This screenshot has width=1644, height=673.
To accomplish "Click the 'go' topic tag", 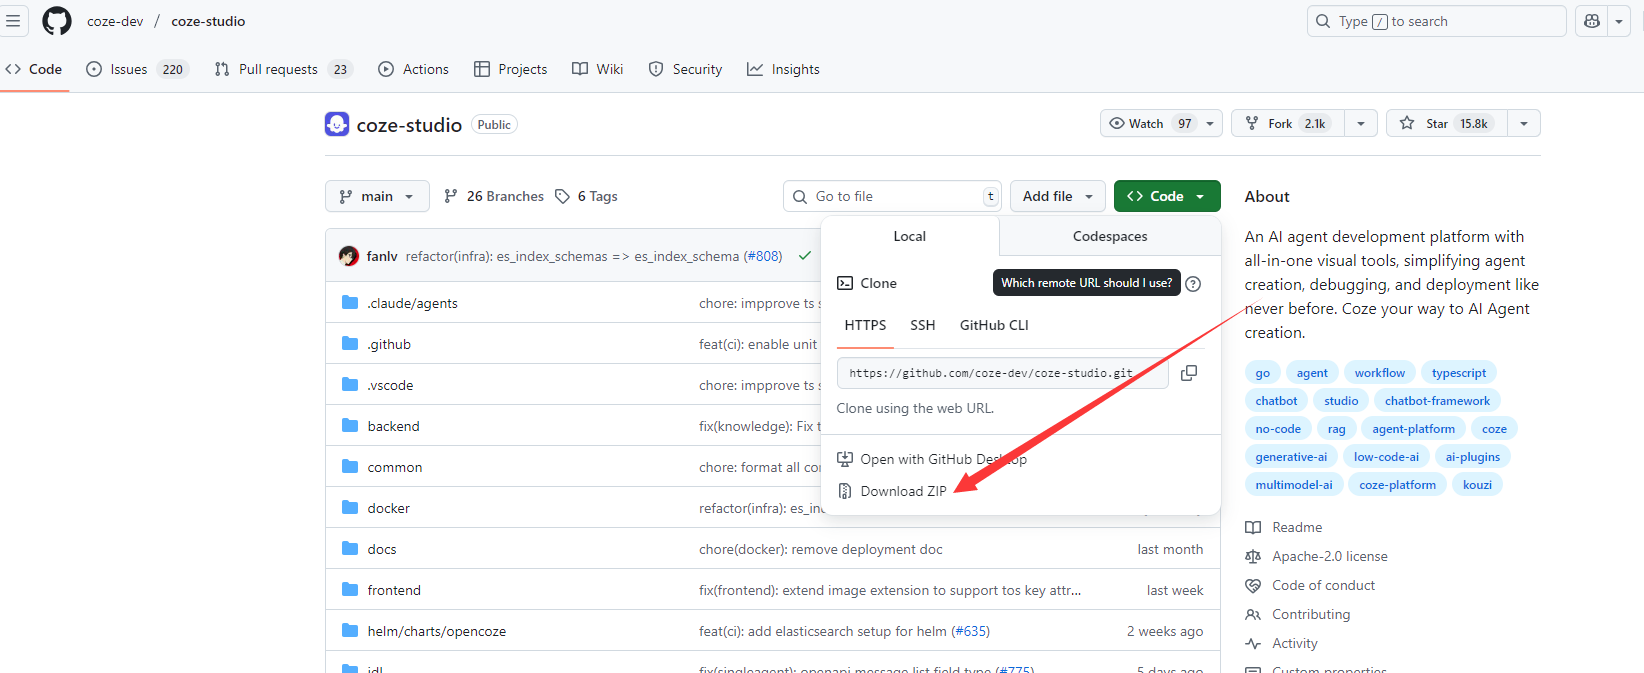I will tap(1263, 373).
